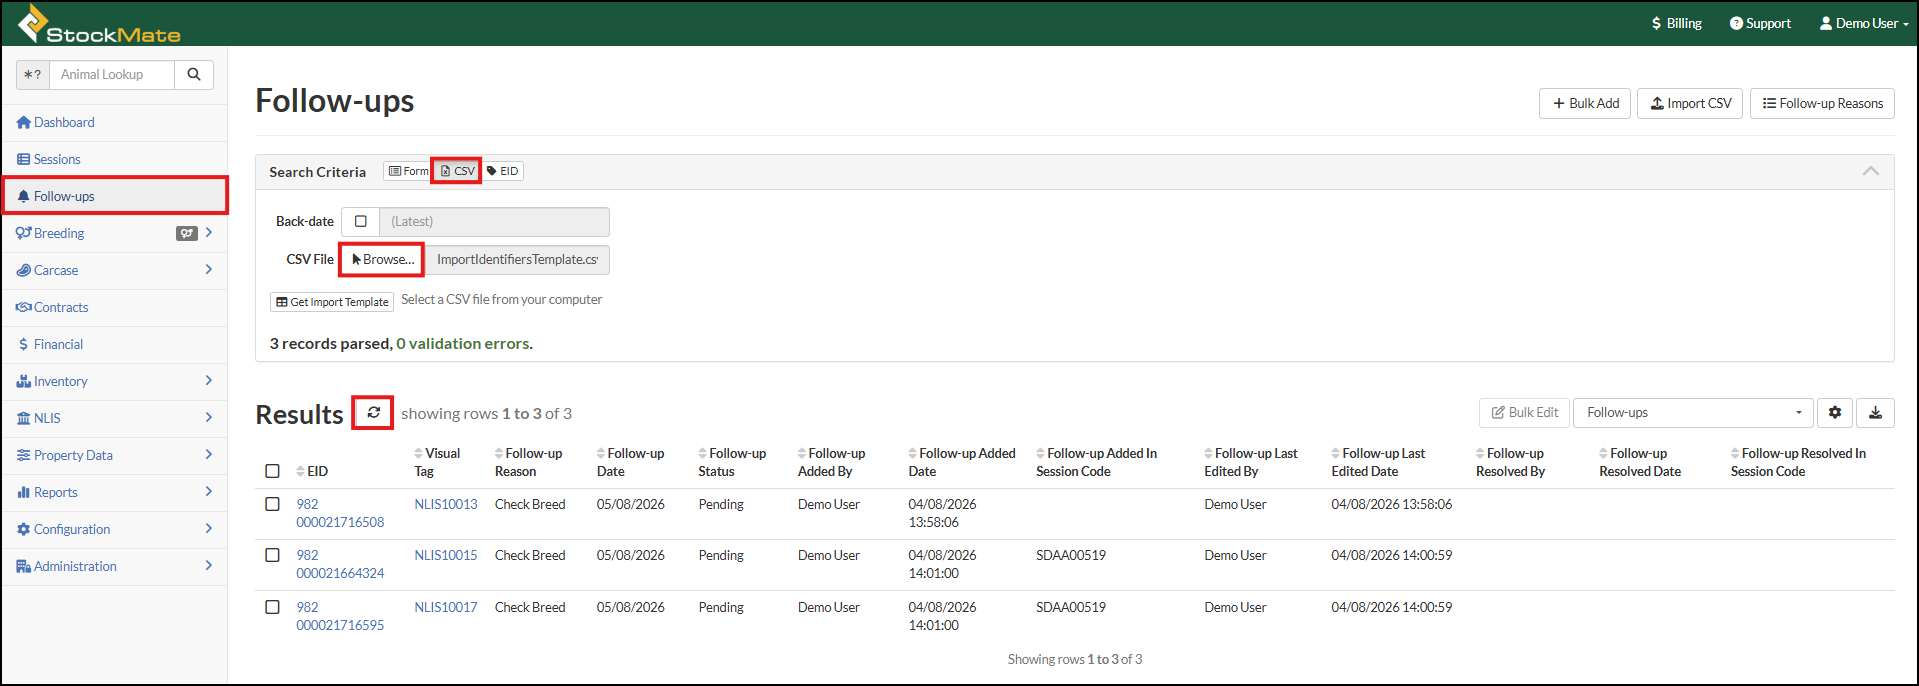Viewport: 1919px width, 686px height.
Task: Download results using the export icon
Action: 1876,412
